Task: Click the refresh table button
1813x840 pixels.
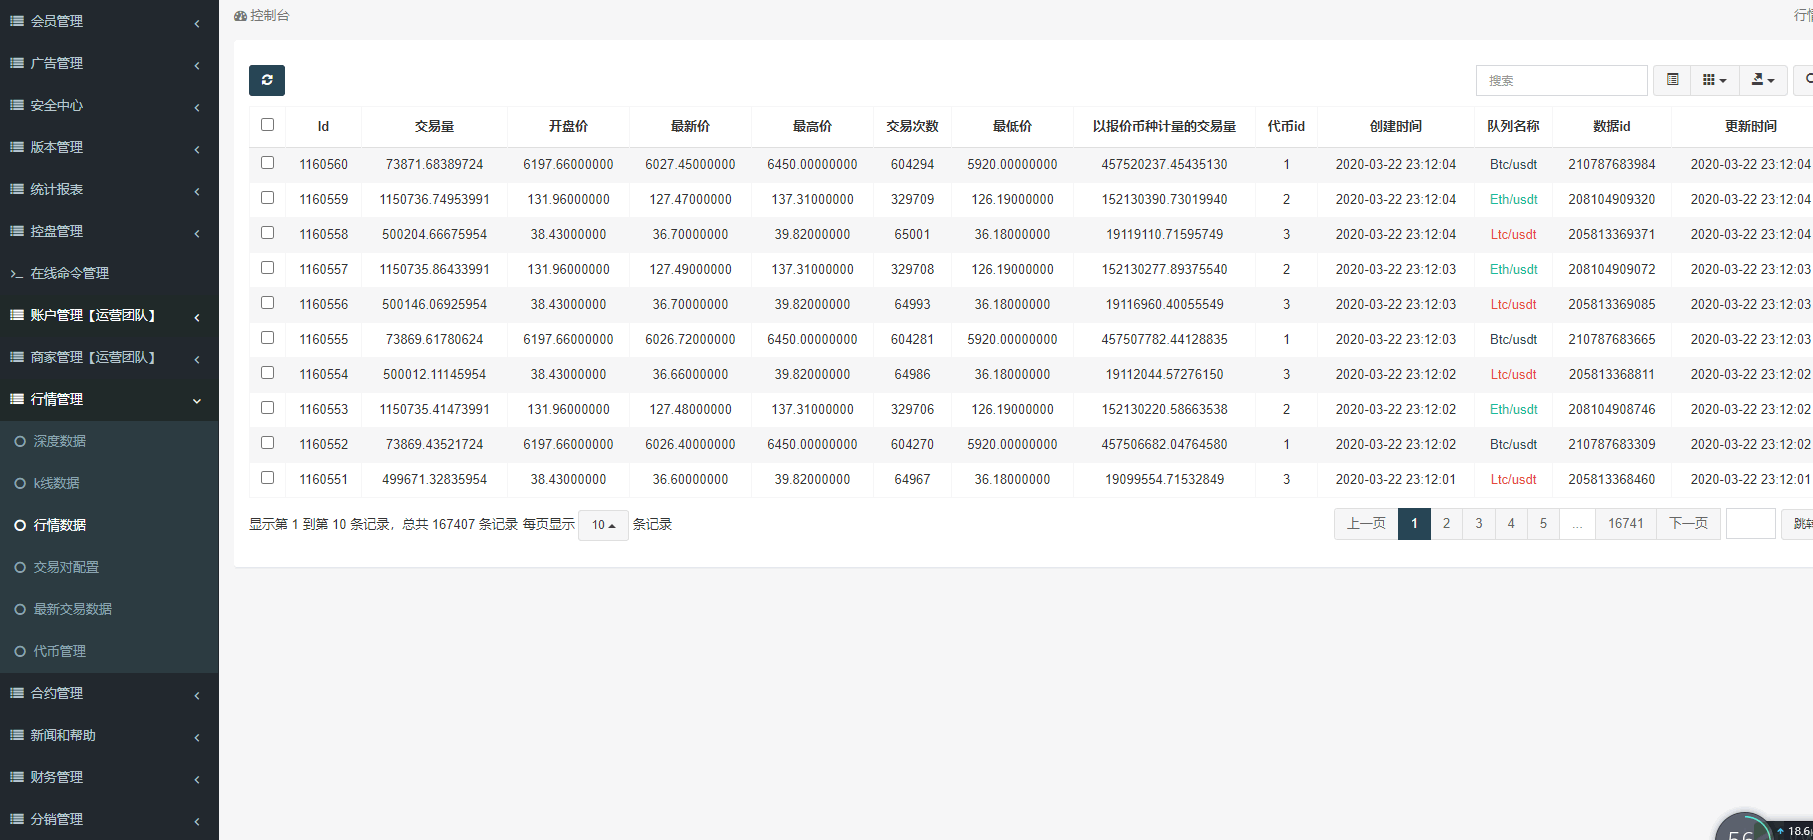Action: click(x=267, y=80)
